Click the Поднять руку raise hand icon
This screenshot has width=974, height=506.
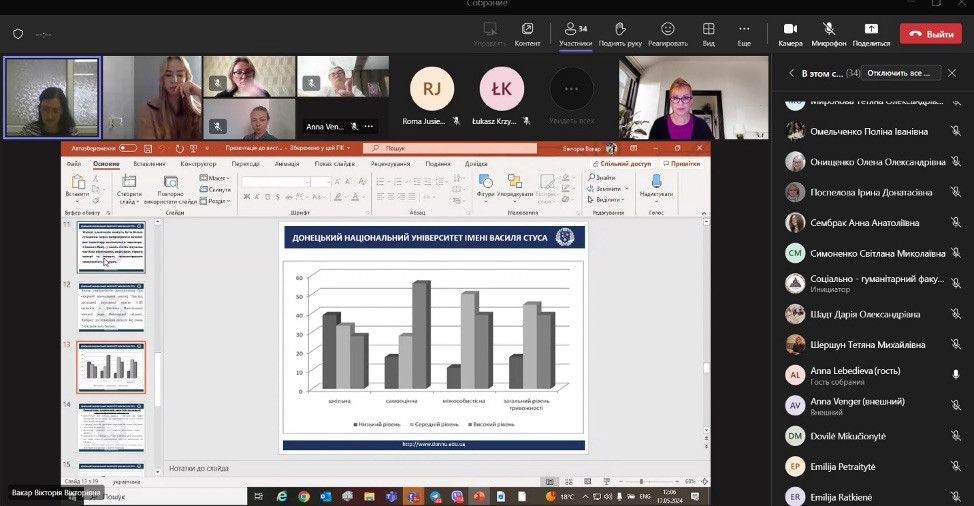[x=620, y=29]
